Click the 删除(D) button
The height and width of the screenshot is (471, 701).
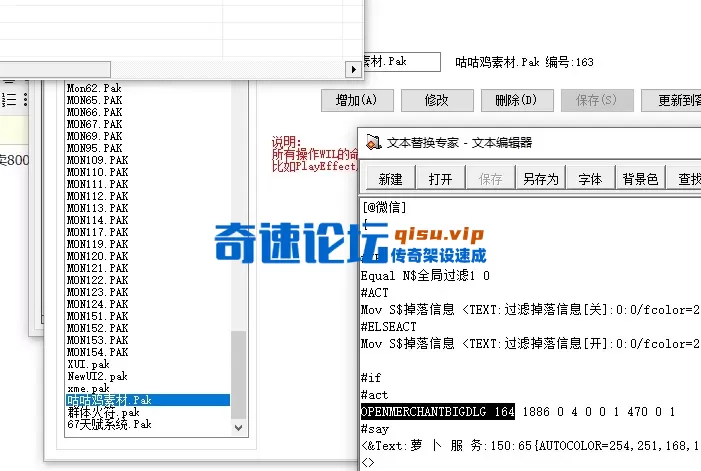(517, 100)
